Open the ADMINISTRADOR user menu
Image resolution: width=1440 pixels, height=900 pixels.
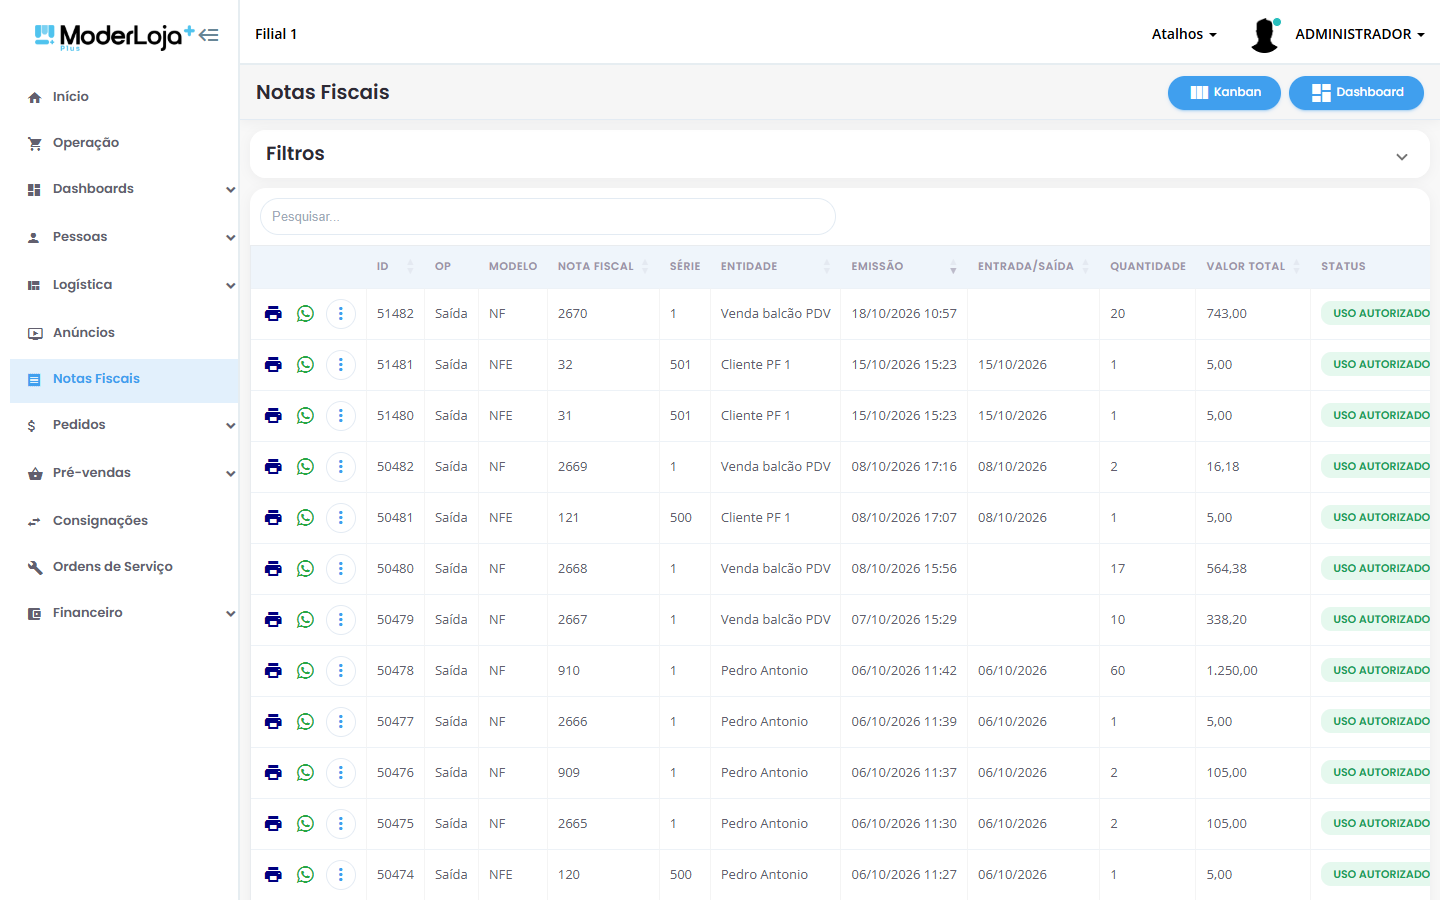(1360, 34)
